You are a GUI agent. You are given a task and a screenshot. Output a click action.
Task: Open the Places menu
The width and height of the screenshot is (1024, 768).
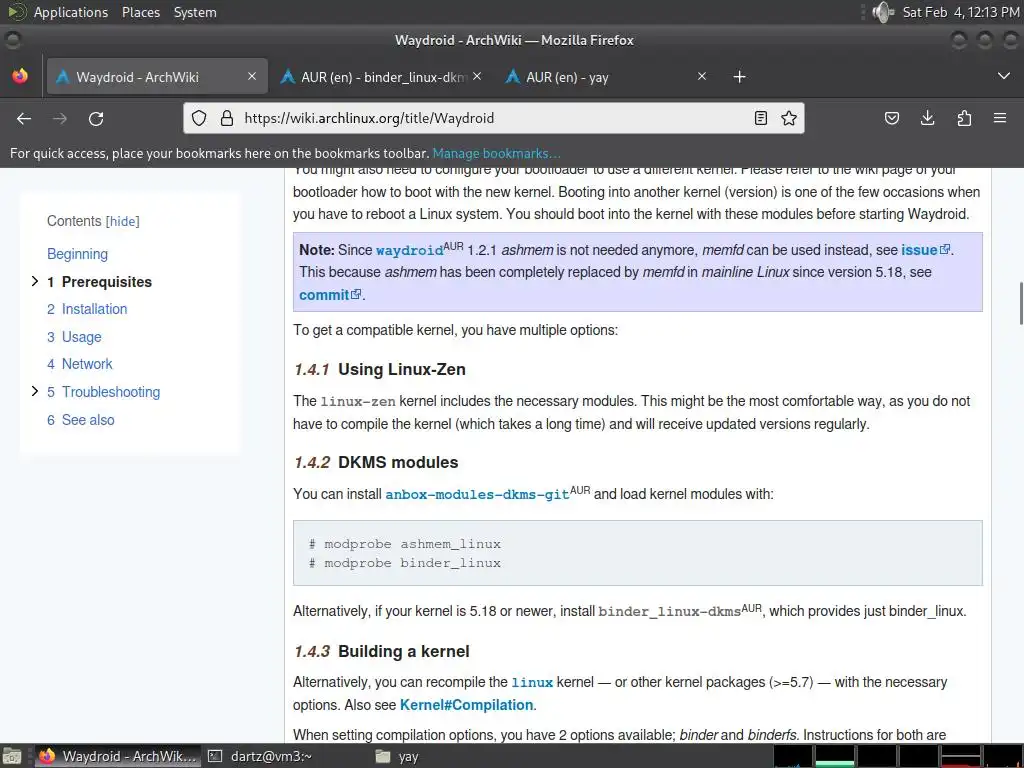pos(141,12)
